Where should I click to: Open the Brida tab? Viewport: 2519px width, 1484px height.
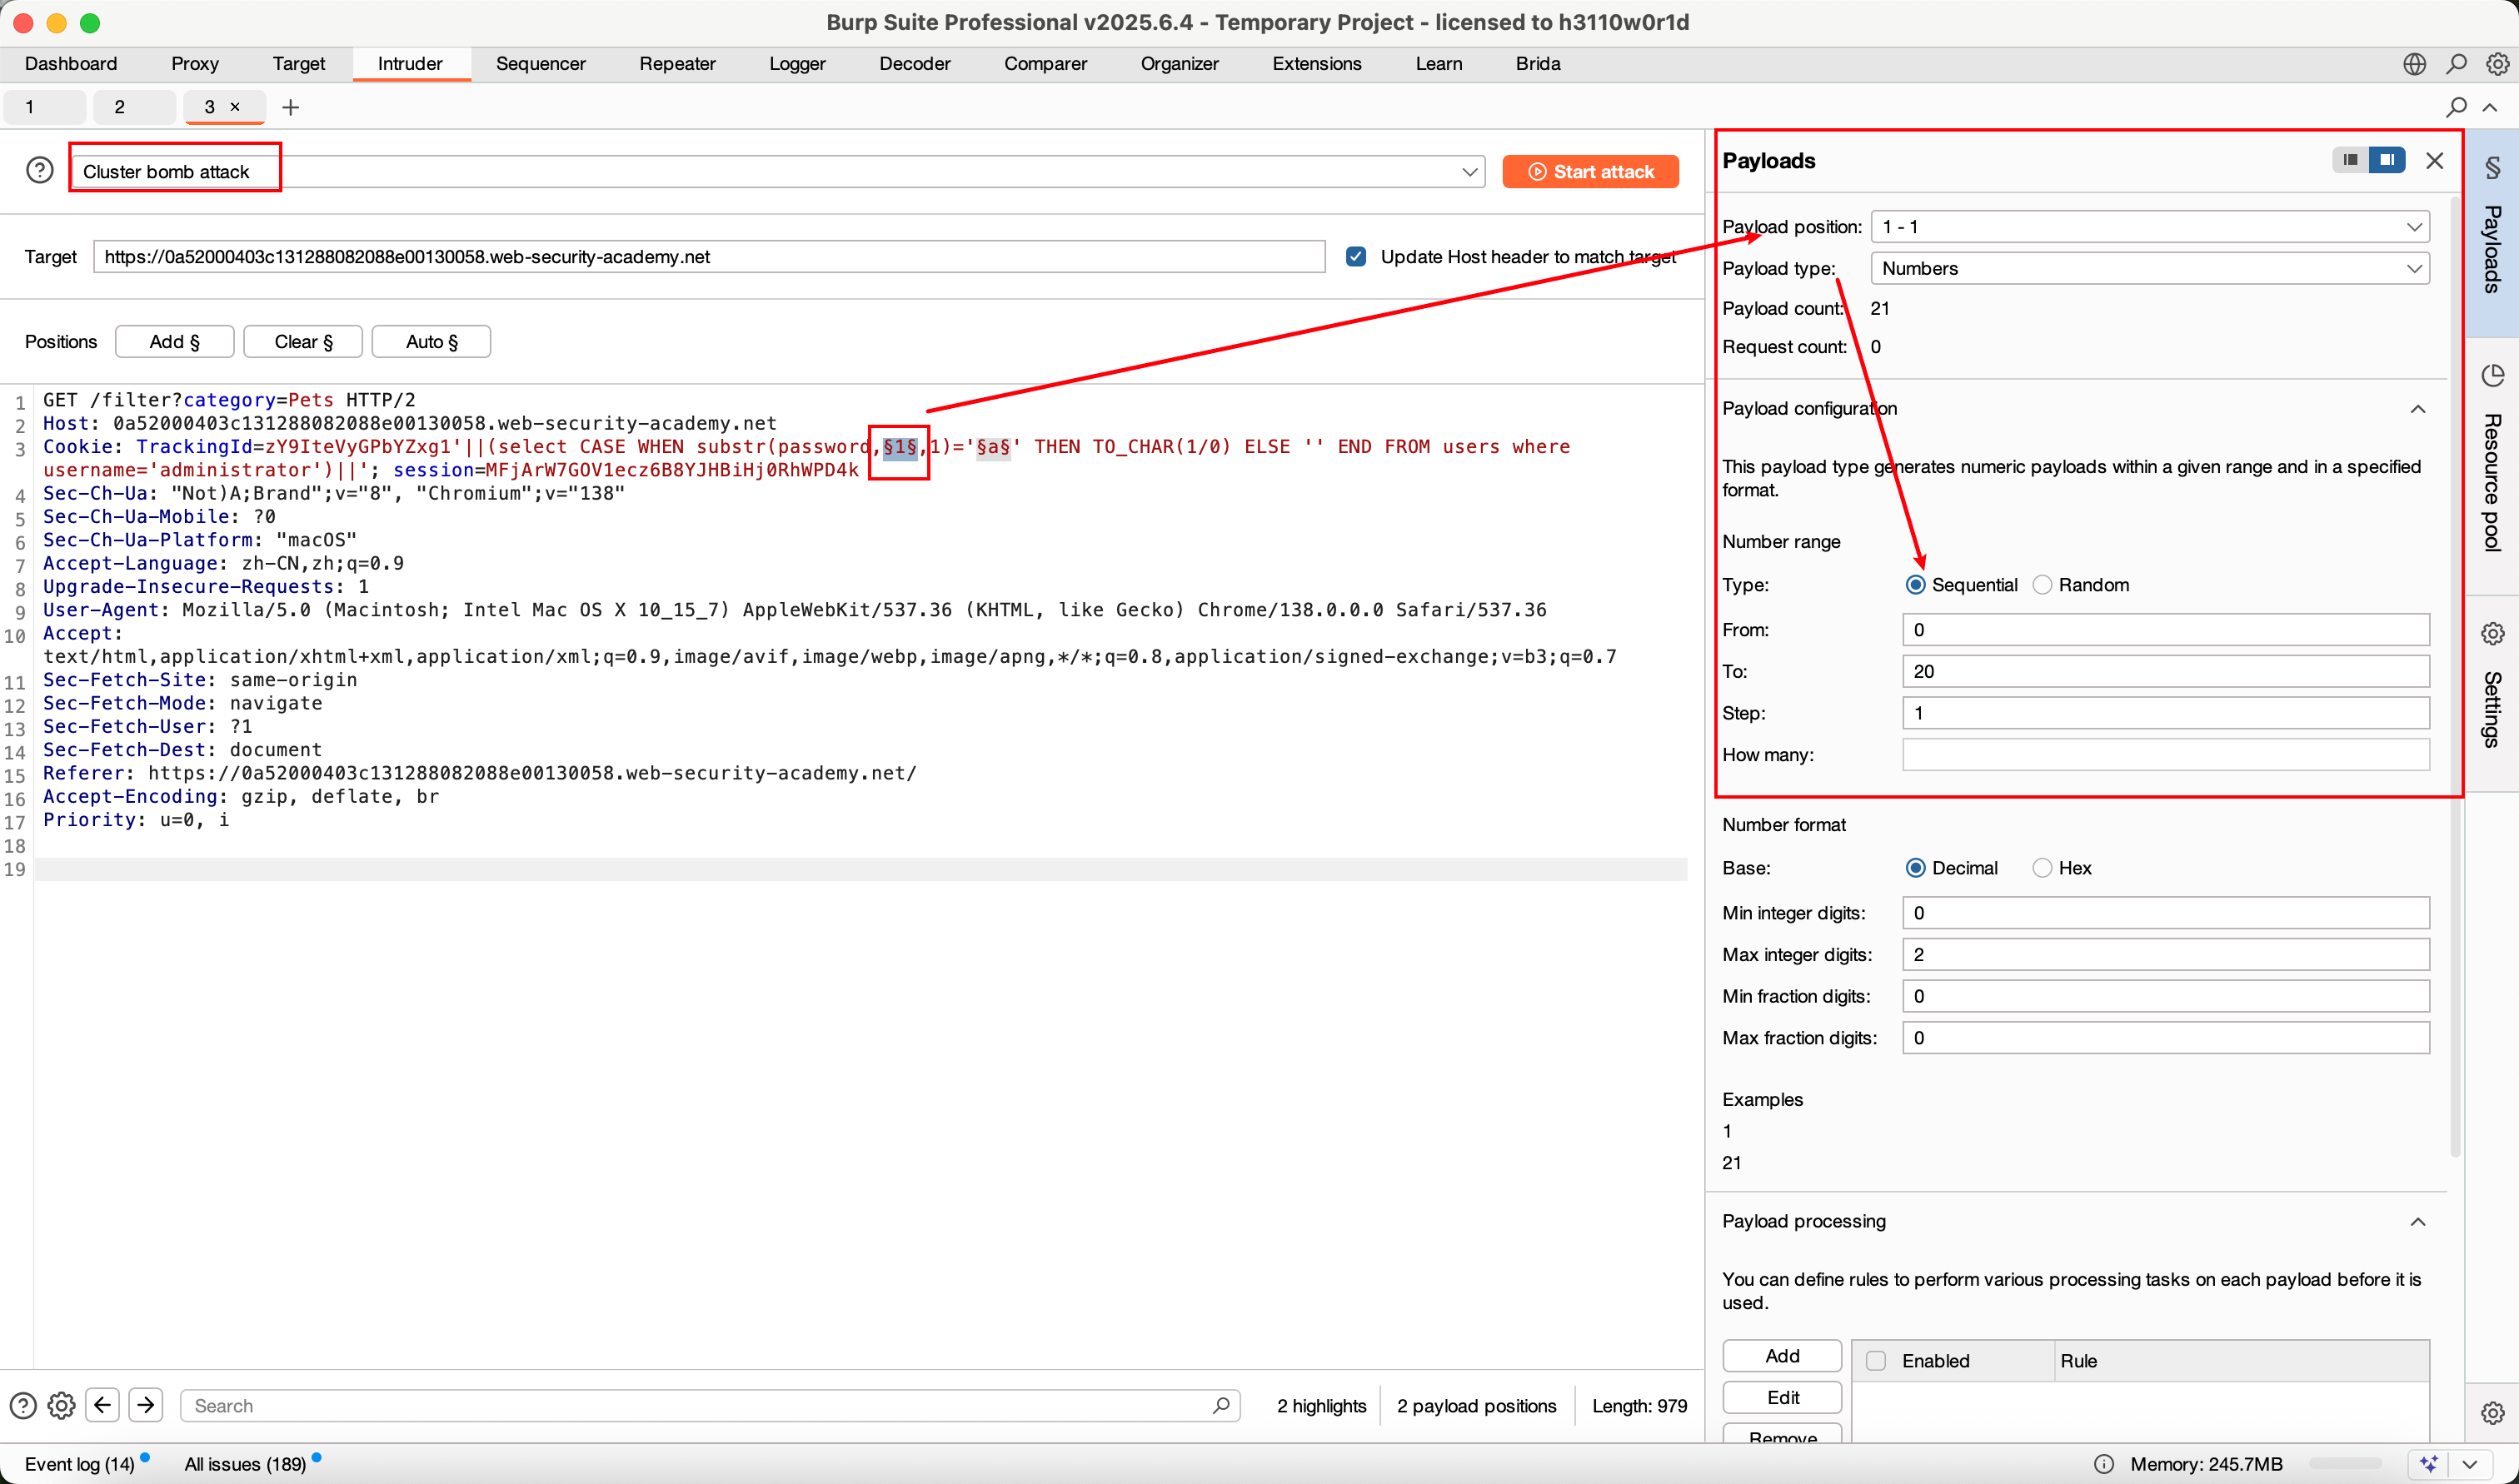click(1537, 64)
